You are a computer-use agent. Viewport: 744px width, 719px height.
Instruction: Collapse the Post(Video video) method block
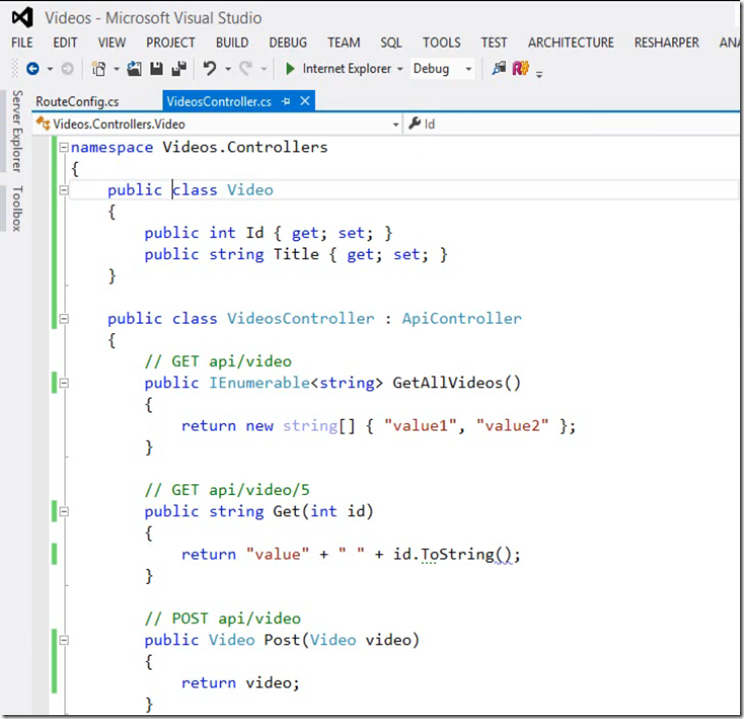[64, 640]
